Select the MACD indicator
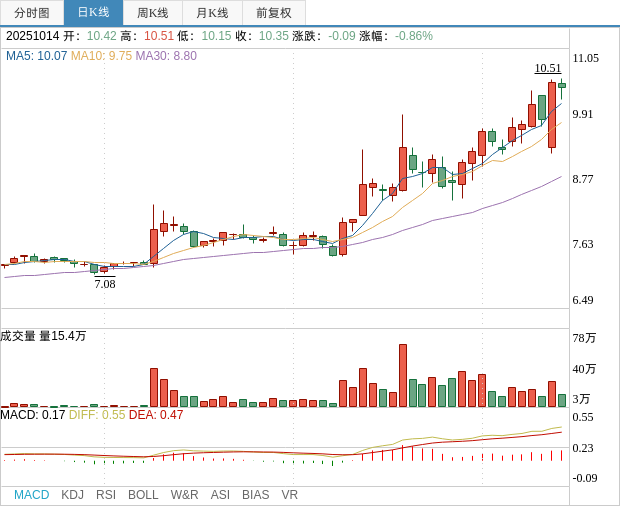Image resolution: width=620 pixels, height=506 pixels. (31, 495)
